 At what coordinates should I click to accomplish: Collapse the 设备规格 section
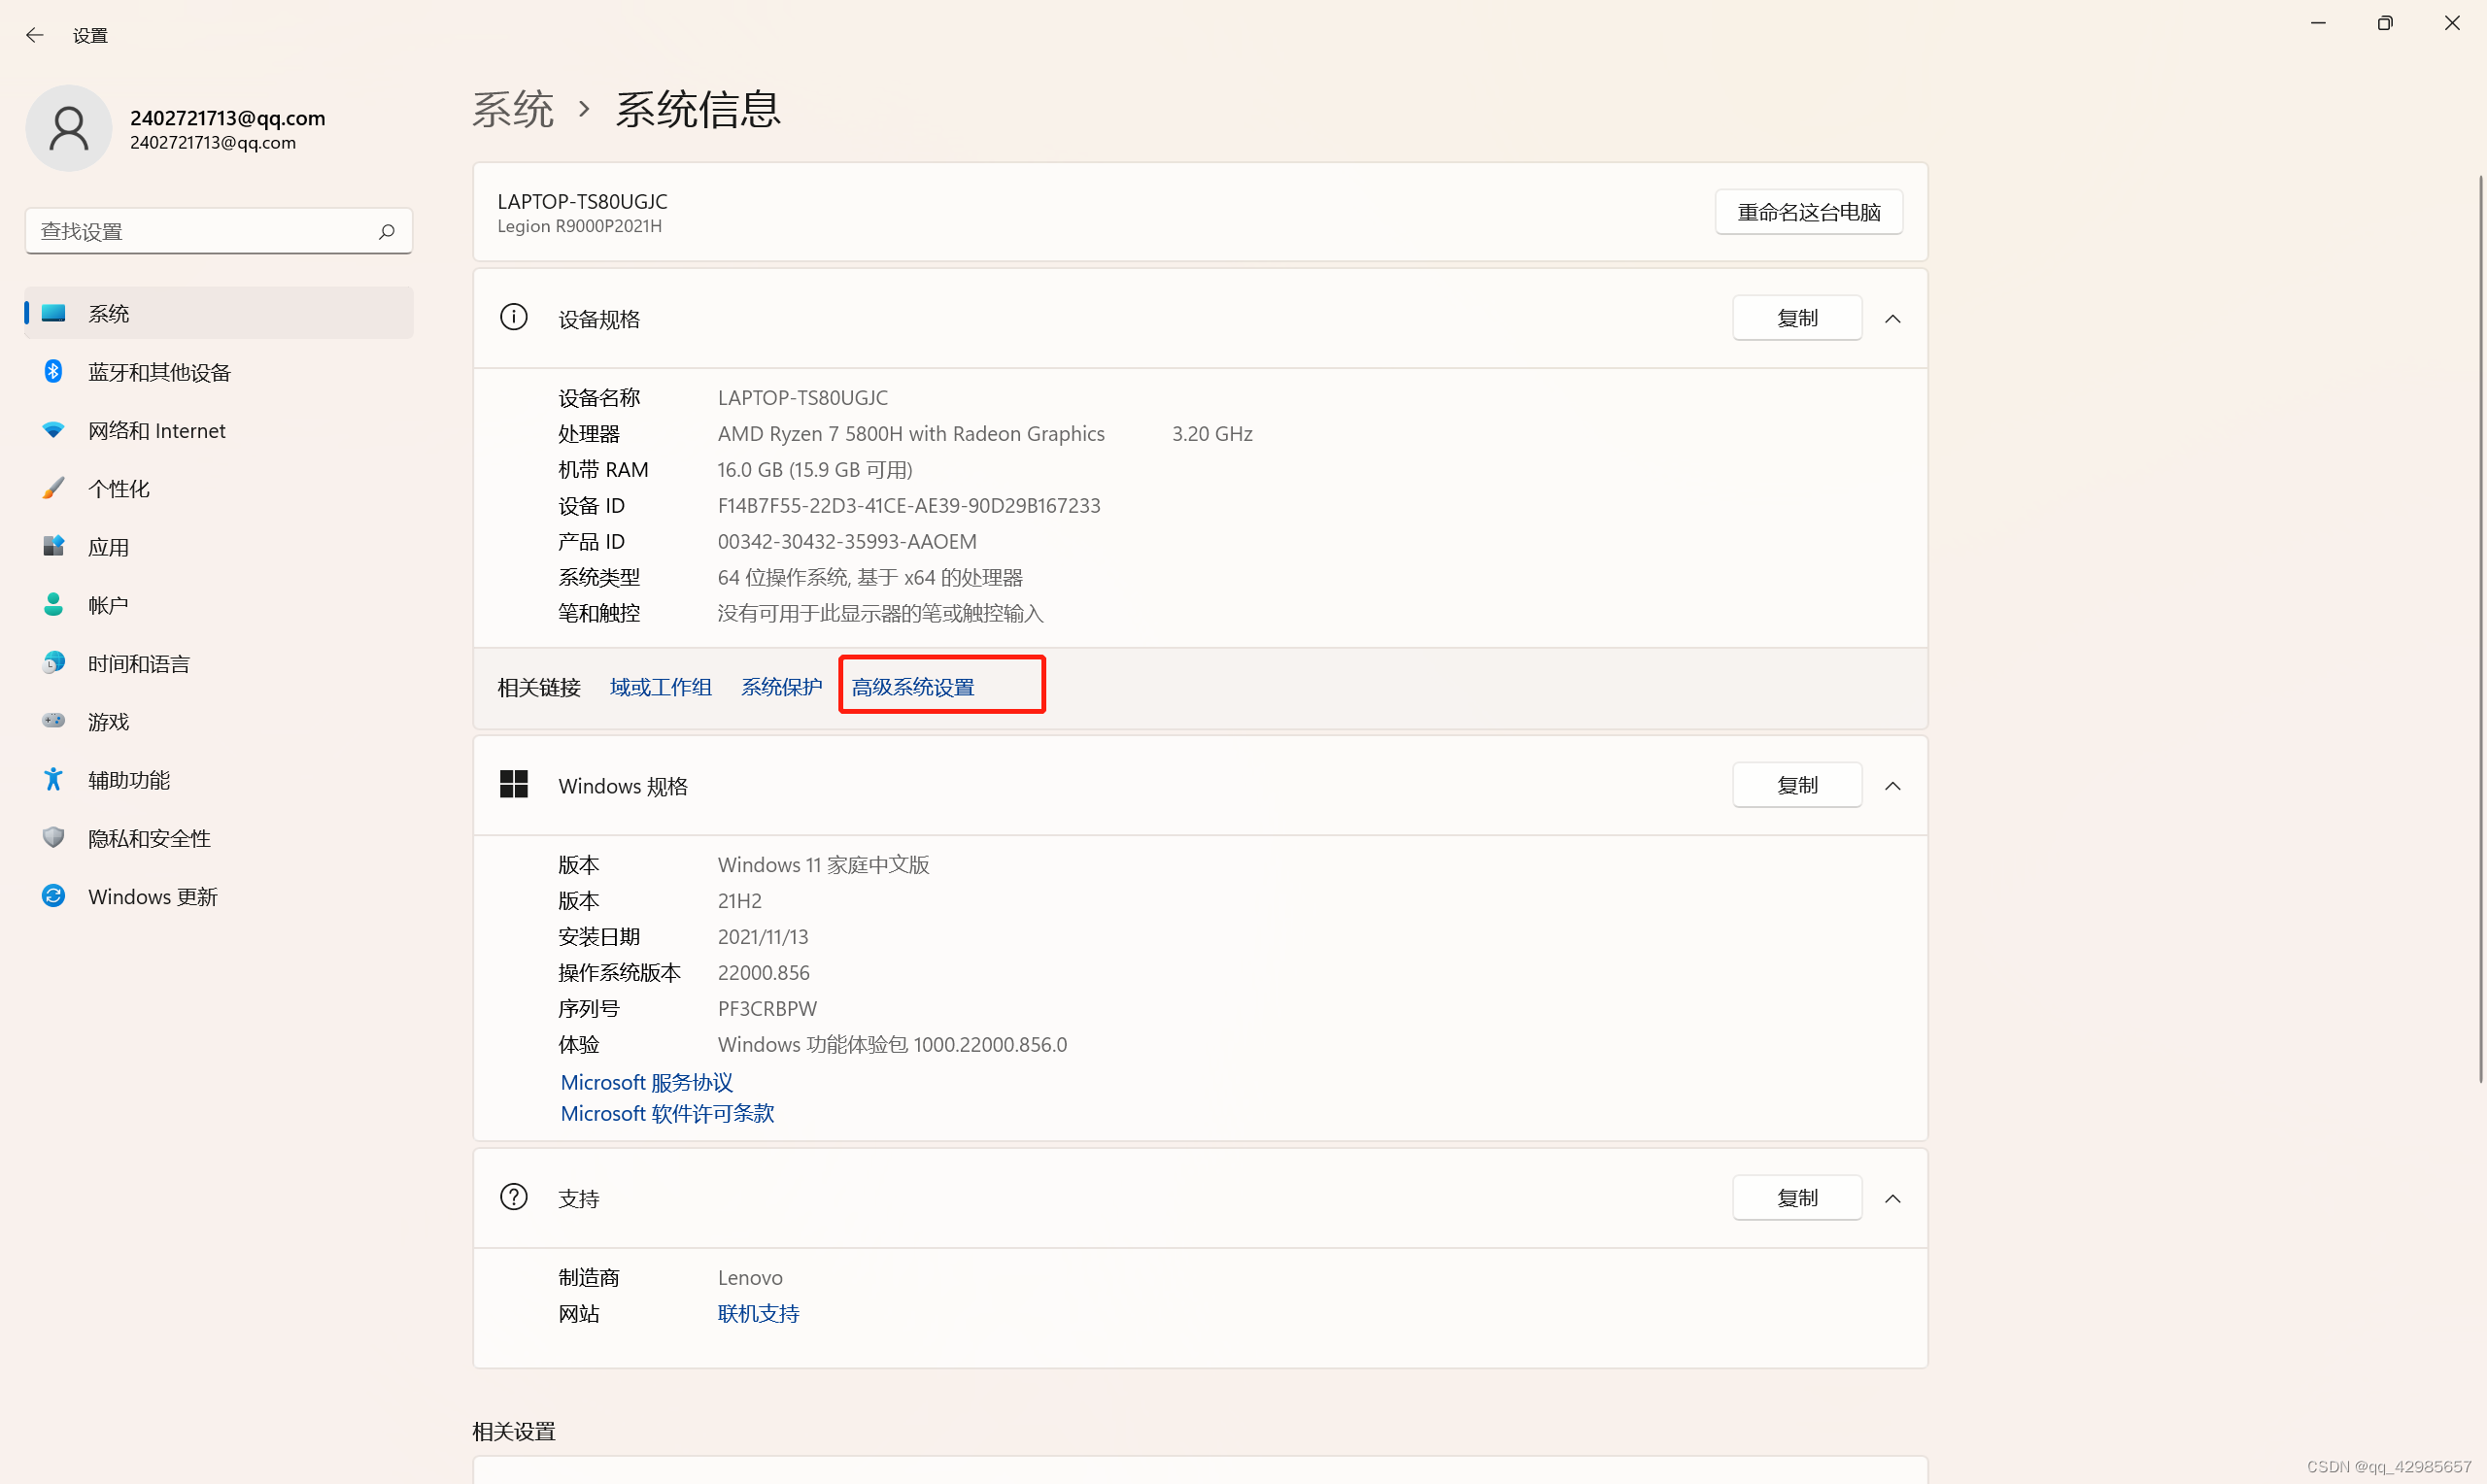(1893, 318)
